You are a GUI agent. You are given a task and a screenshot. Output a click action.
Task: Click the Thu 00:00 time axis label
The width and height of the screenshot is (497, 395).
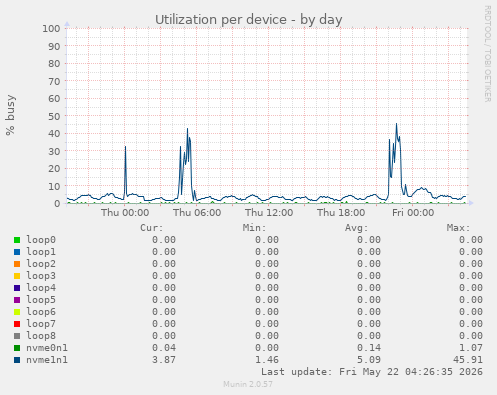pyautogui.click(x=125, y=212)
